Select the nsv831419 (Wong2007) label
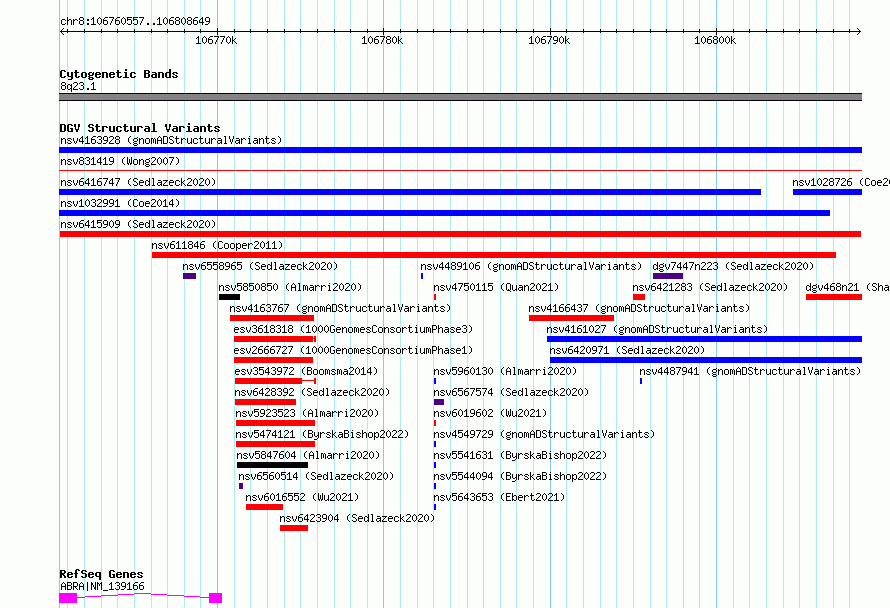 120,161
